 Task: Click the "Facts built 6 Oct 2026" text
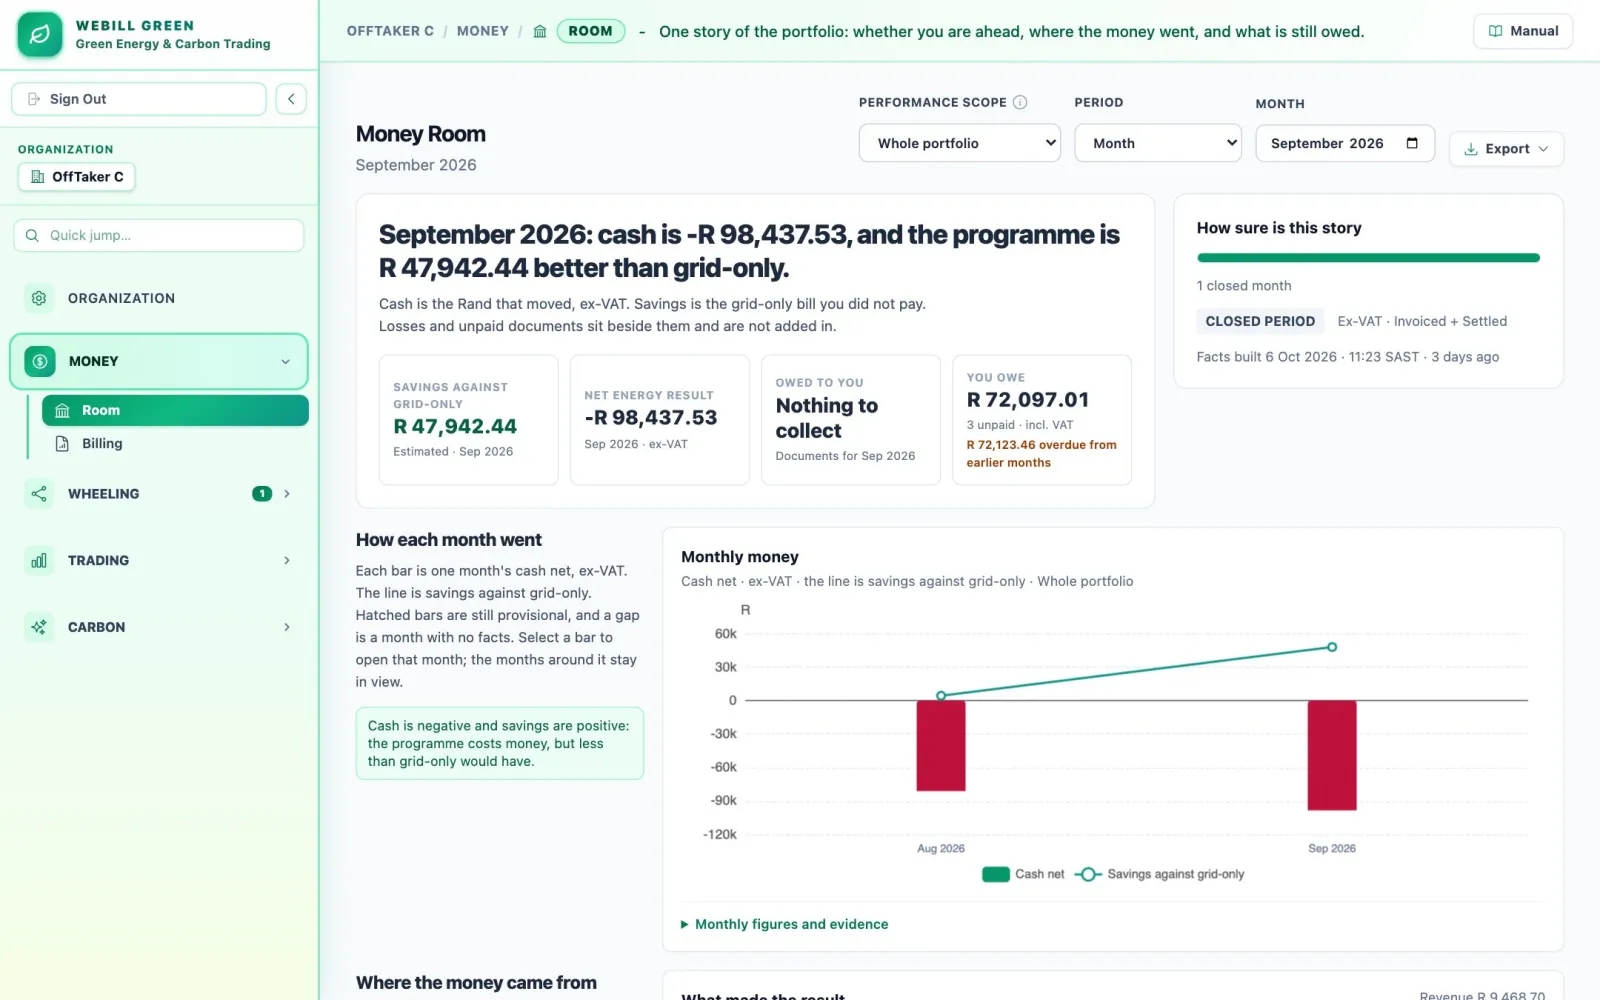[x=1267, y=357]
